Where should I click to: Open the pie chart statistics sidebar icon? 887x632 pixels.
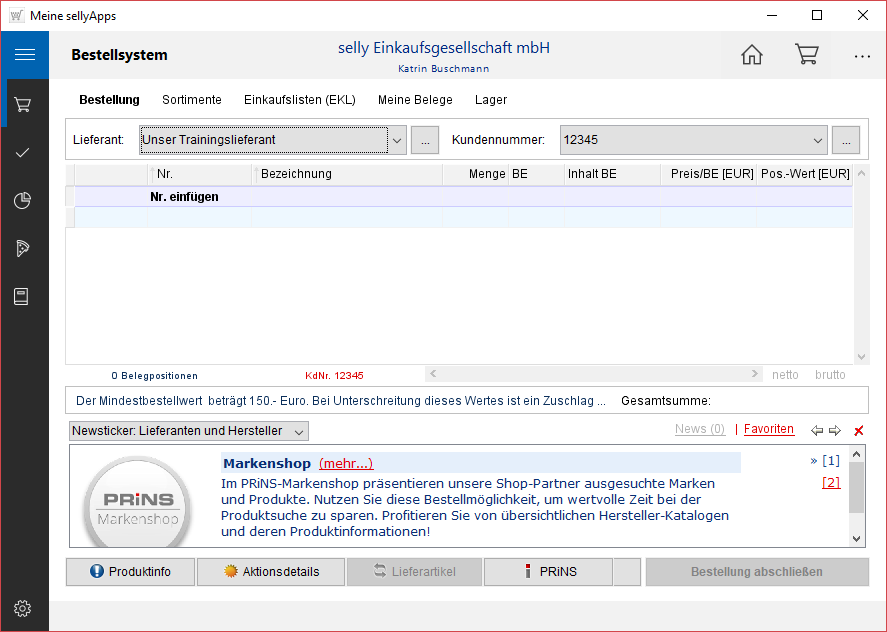point(24,200)
